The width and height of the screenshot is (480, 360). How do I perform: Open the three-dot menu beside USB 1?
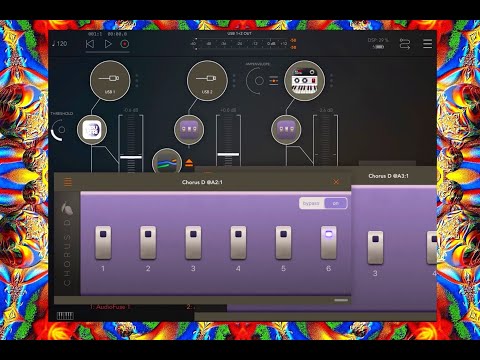pos(137,81)
